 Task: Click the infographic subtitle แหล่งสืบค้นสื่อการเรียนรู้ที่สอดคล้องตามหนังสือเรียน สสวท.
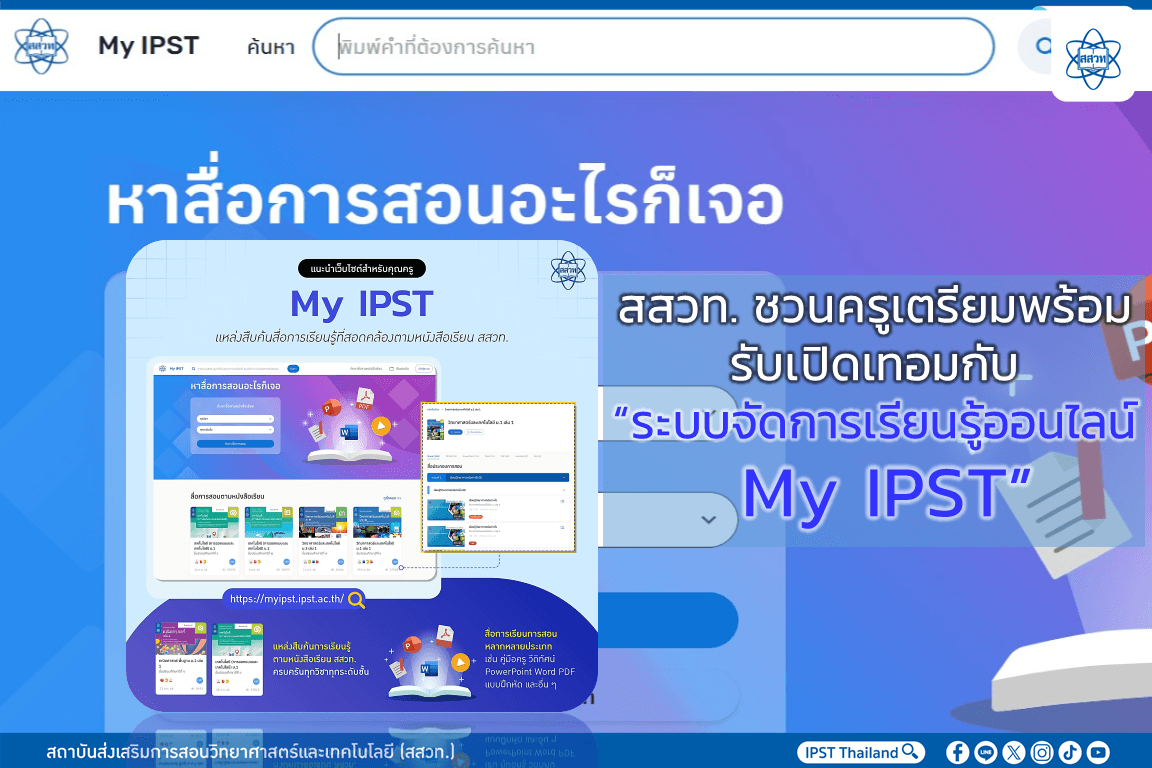tap(361, 337)
